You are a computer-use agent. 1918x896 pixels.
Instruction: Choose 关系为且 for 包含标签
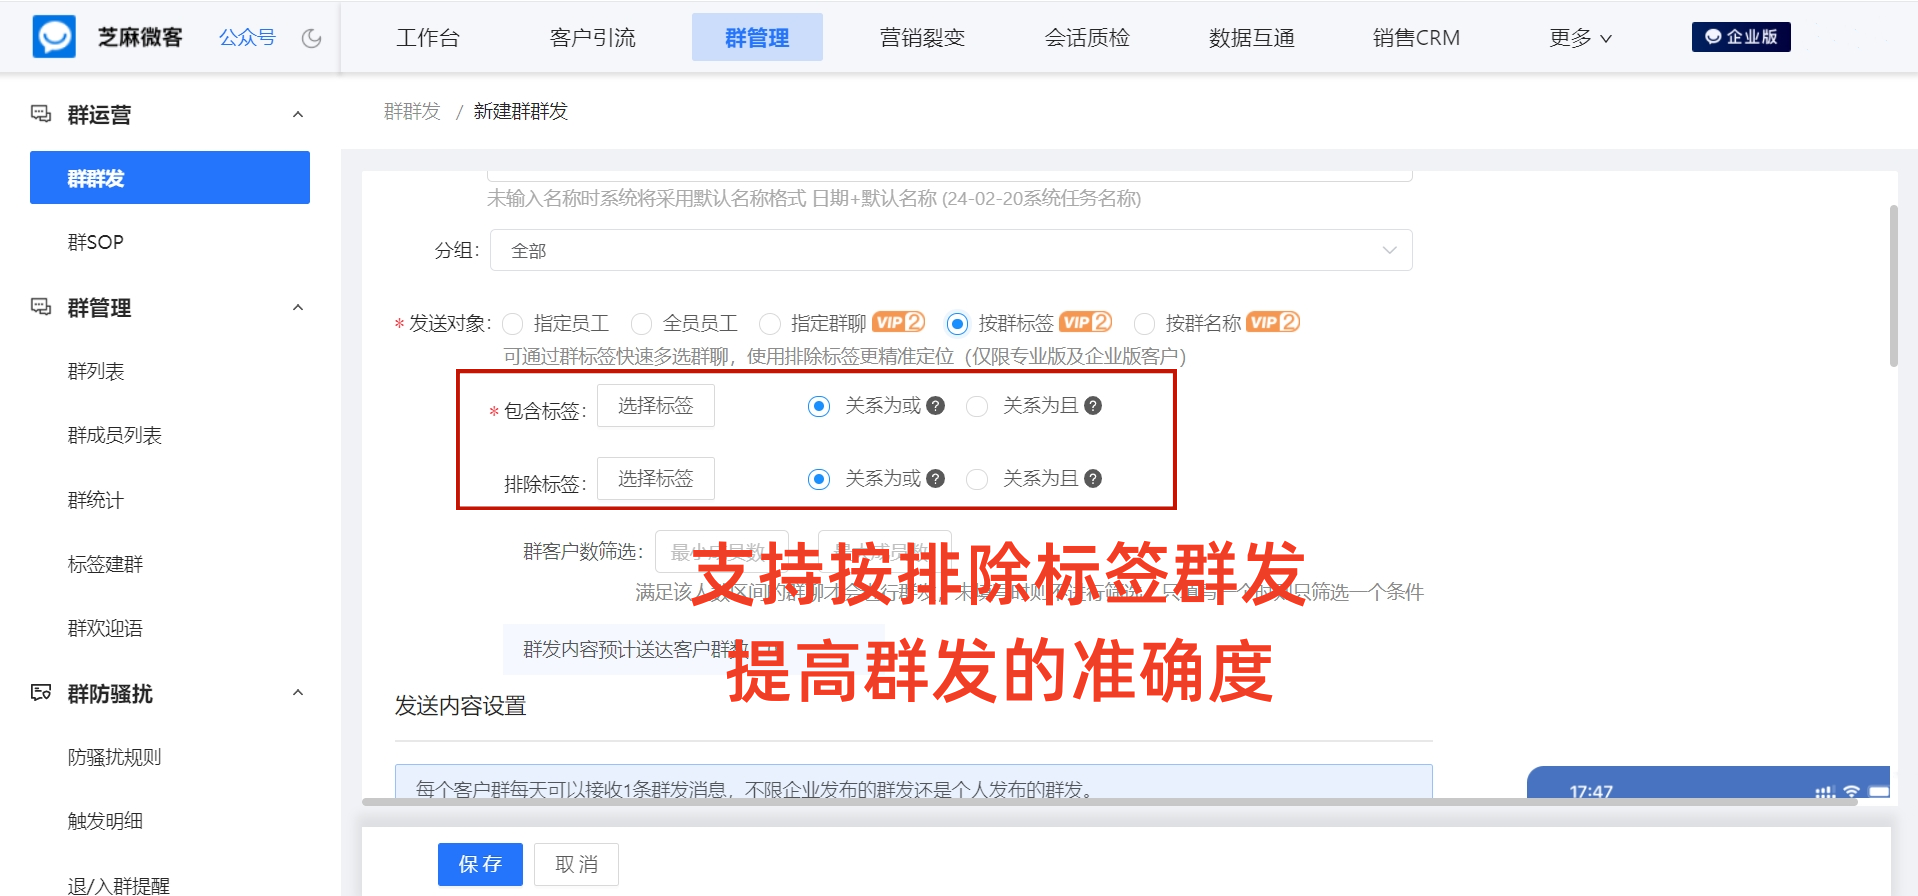(x=977, y=406)
